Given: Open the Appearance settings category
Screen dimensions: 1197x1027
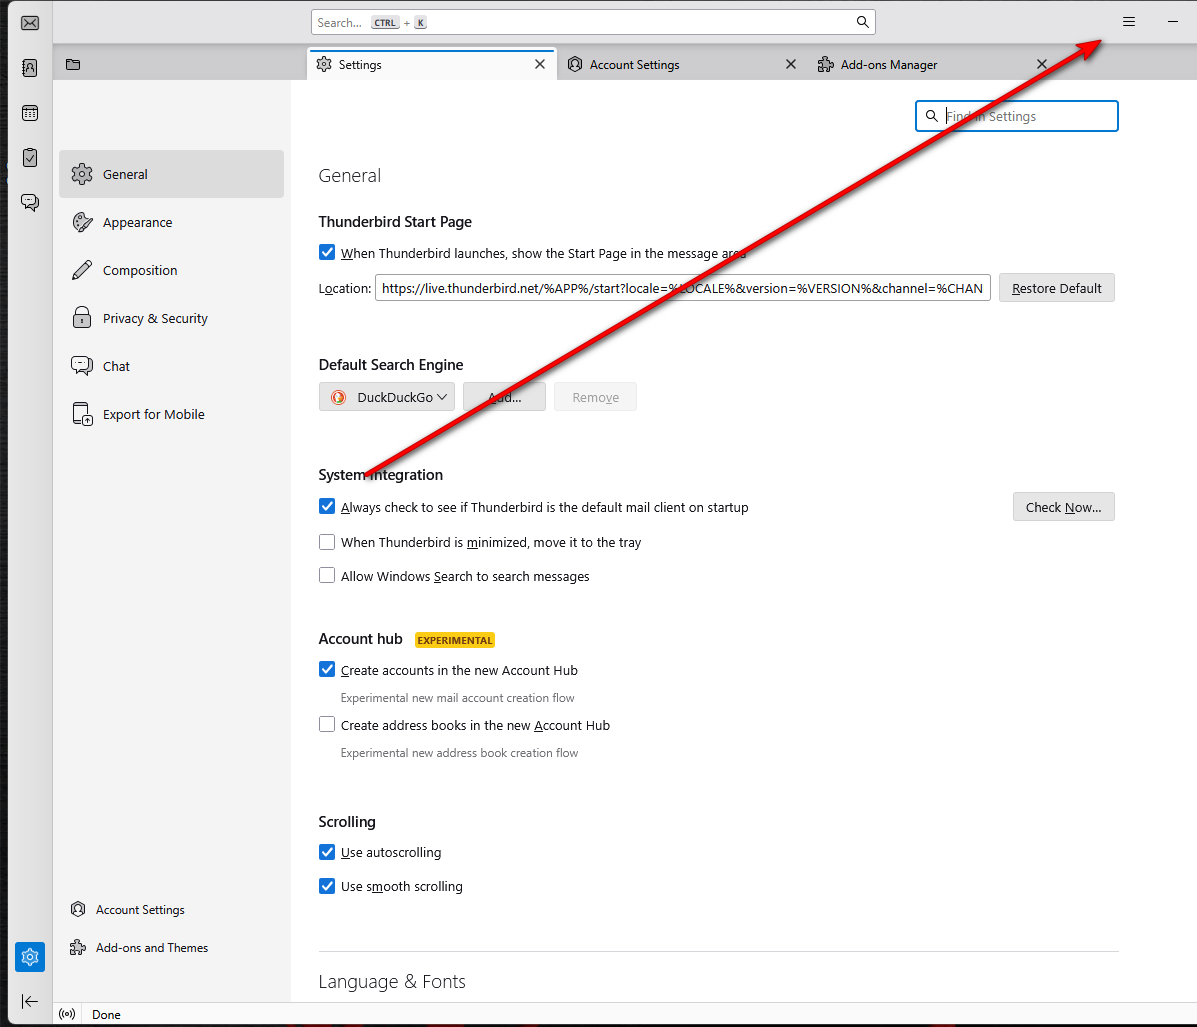Looking at the screenshot, I should point(171,222).
